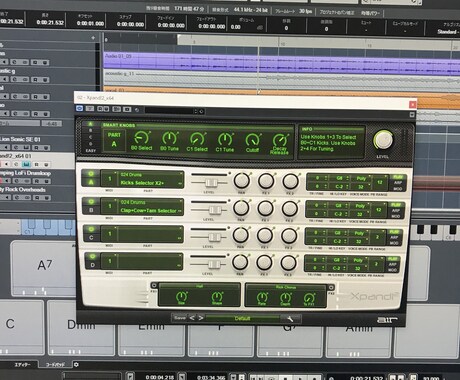This screenshot has height=380, width=460.
Task: Open the コードパッド tab
Action: click(x=55, y=365)
